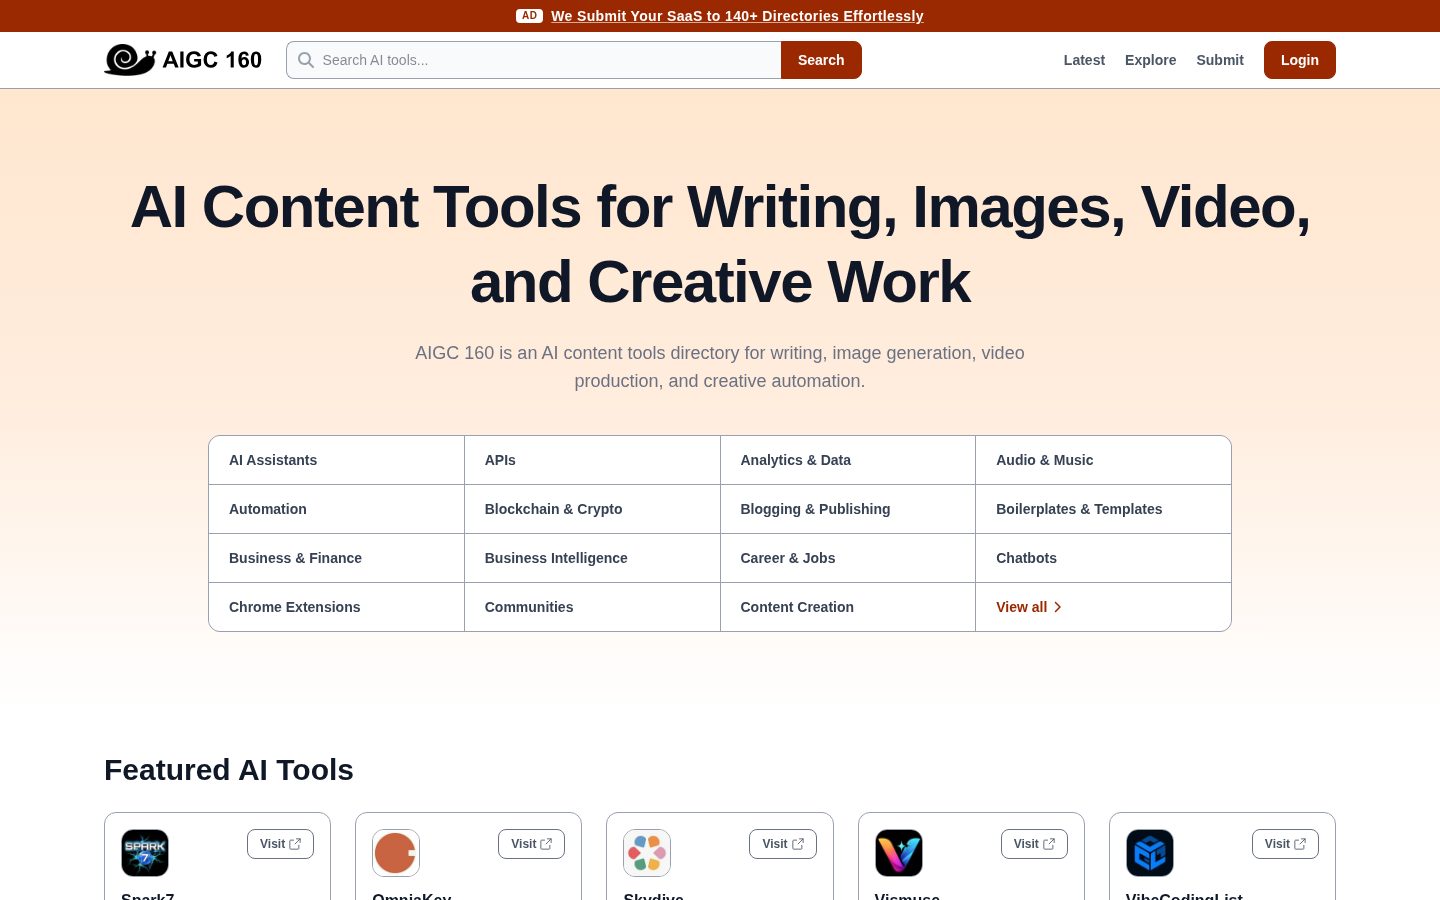Viewport: 1440px width, 900px height.
Task: Go to the Latest page
Action: (x=1084, y=60)
